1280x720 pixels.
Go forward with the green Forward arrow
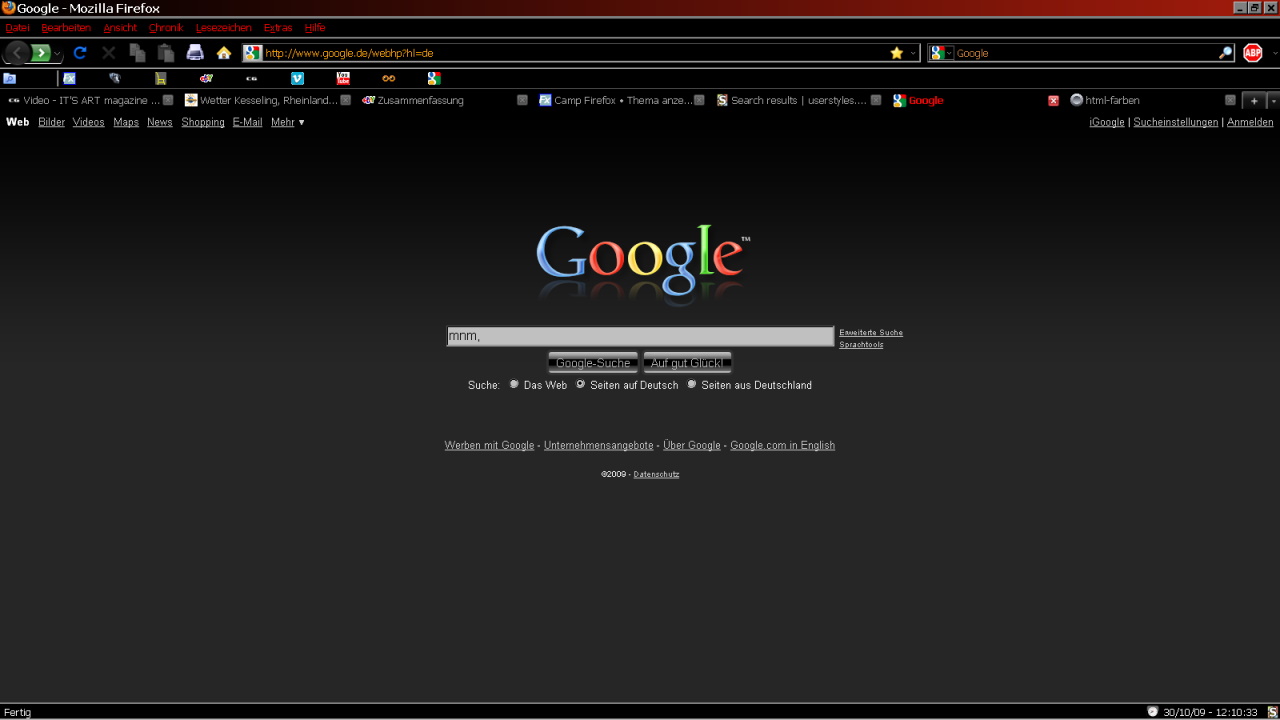pyautogui.click(x=41, y=53)
